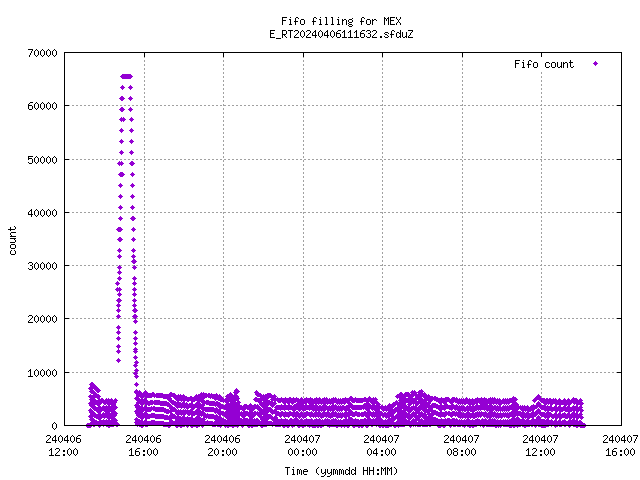This screenshot has height=480, width=640.
Task: Click the E_RT20240406111632.sfduZ filename subtitle
Action: point(341,34)
